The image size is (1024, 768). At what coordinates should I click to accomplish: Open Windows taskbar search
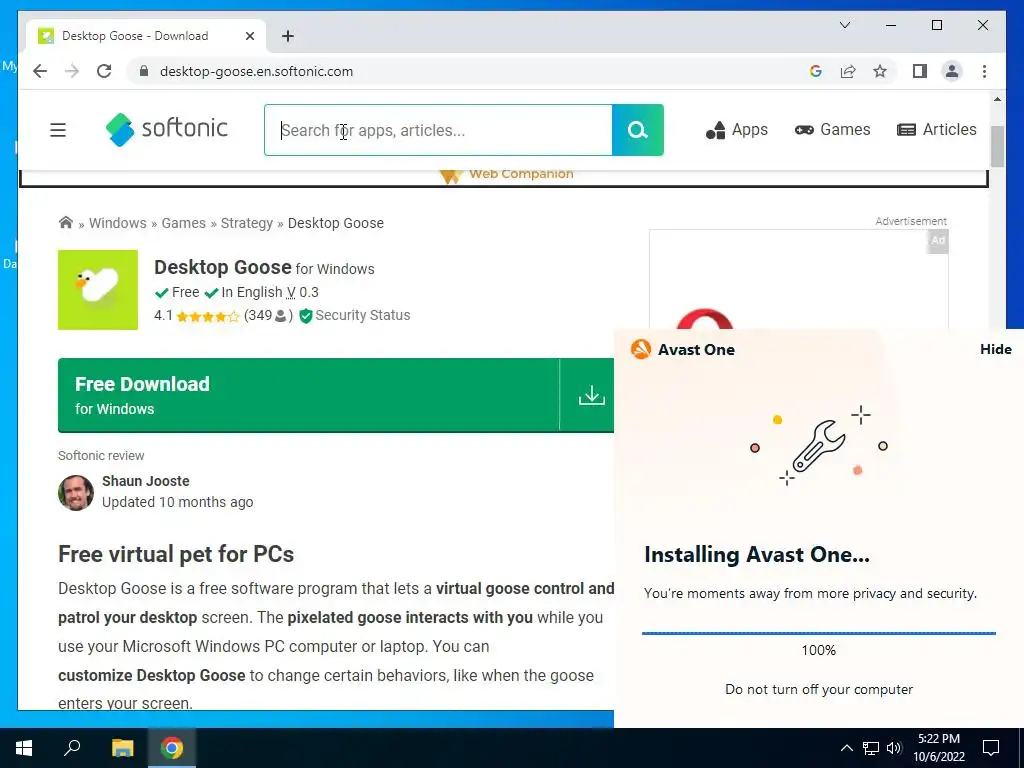(72, 748)
